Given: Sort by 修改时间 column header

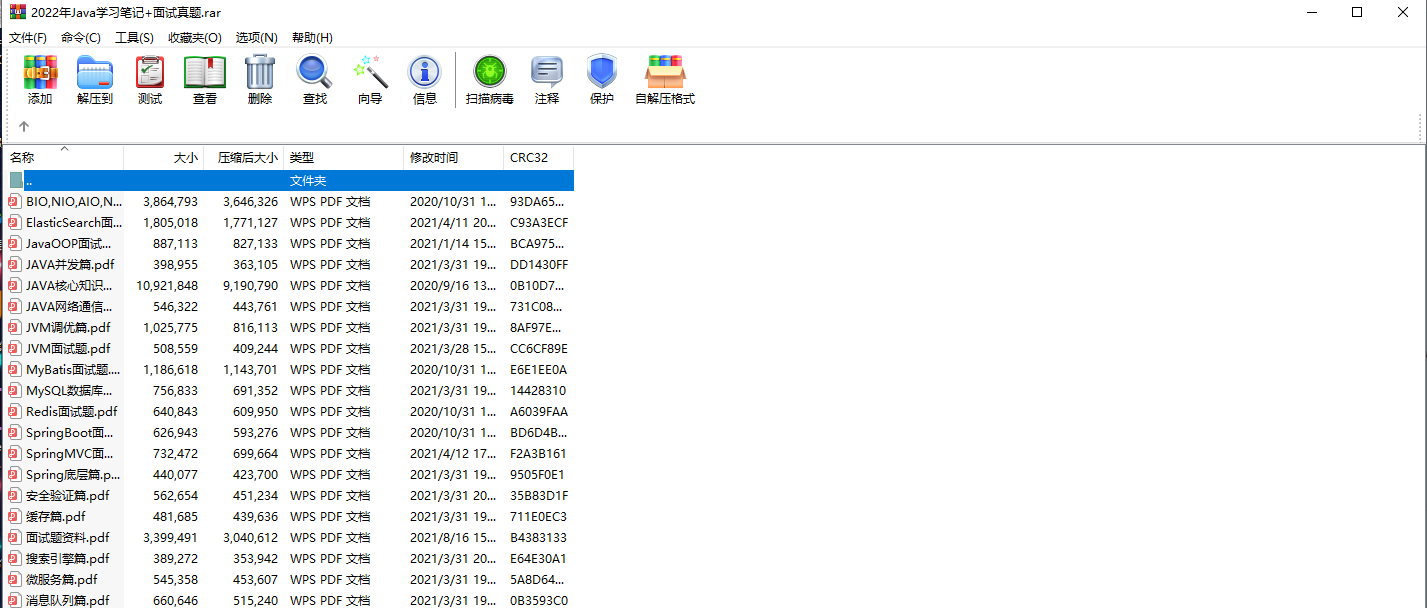Looking at the screenshot, I should point(454,158).
